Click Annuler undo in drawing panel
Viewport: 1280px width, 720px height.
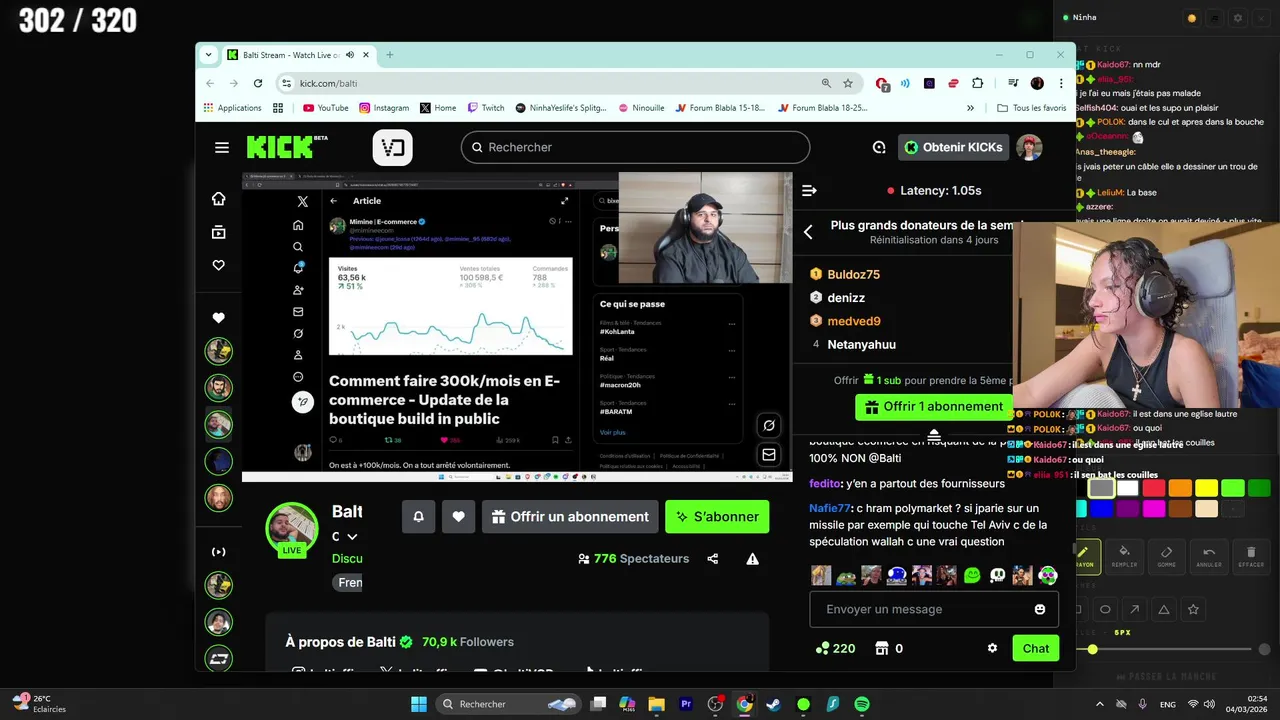click(1209, 556)
